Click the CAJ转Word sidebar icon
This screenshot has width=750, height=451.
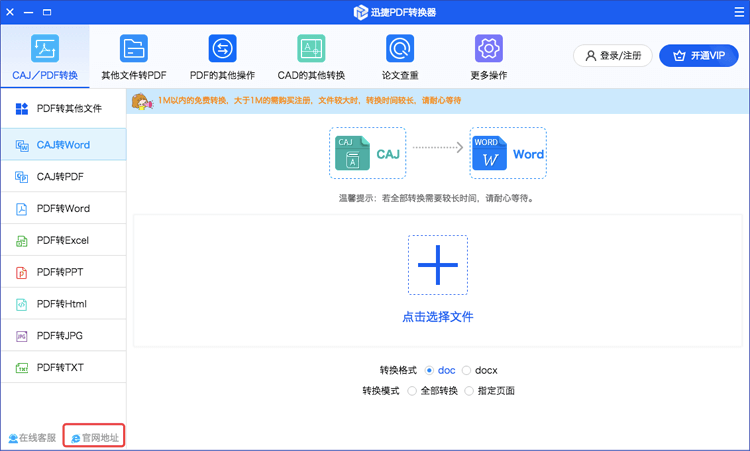pos(22,145)
